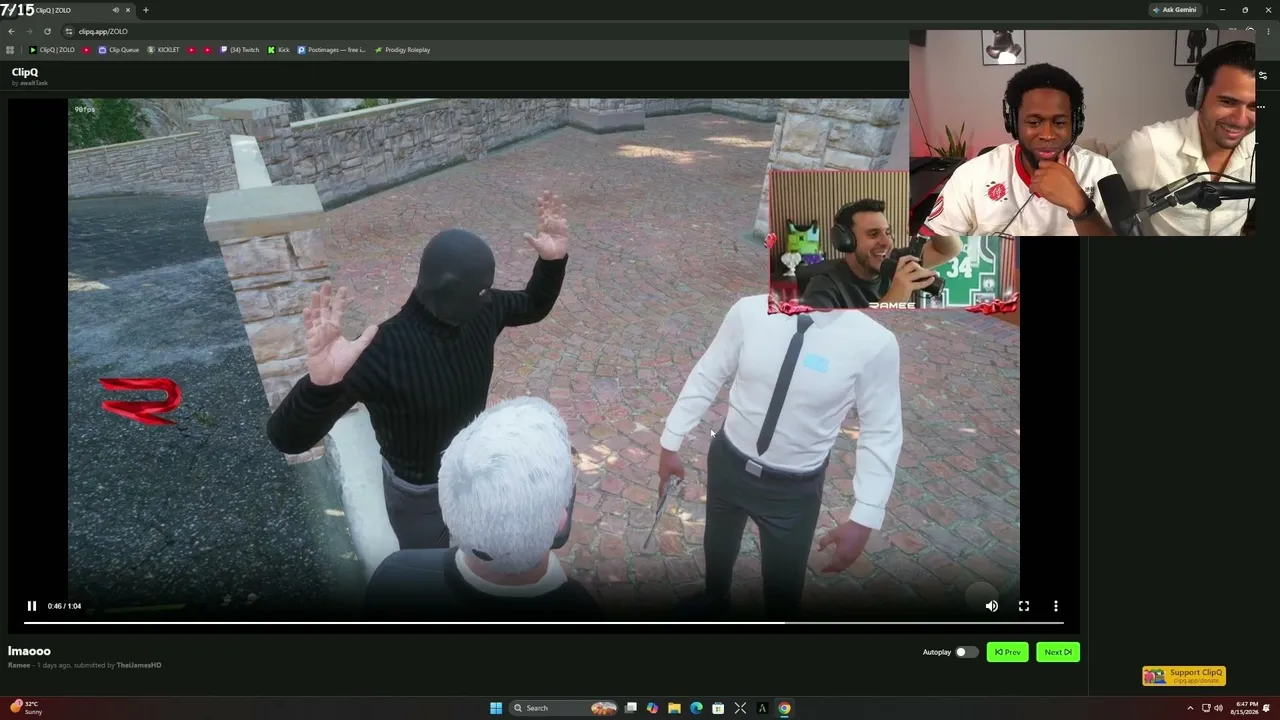Open Task View from the taskbar
This screenshot has width=1280, height=720.
coord(631,708)
